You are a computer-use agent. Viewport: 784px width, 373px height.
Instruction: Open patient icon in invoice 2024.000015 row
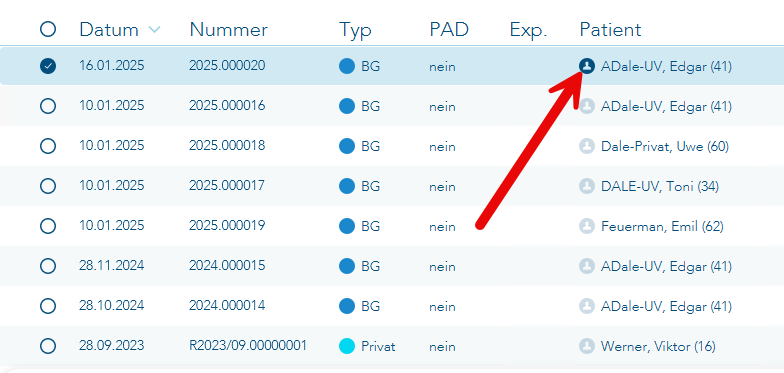pyautogui.click(x=586, y=266)
